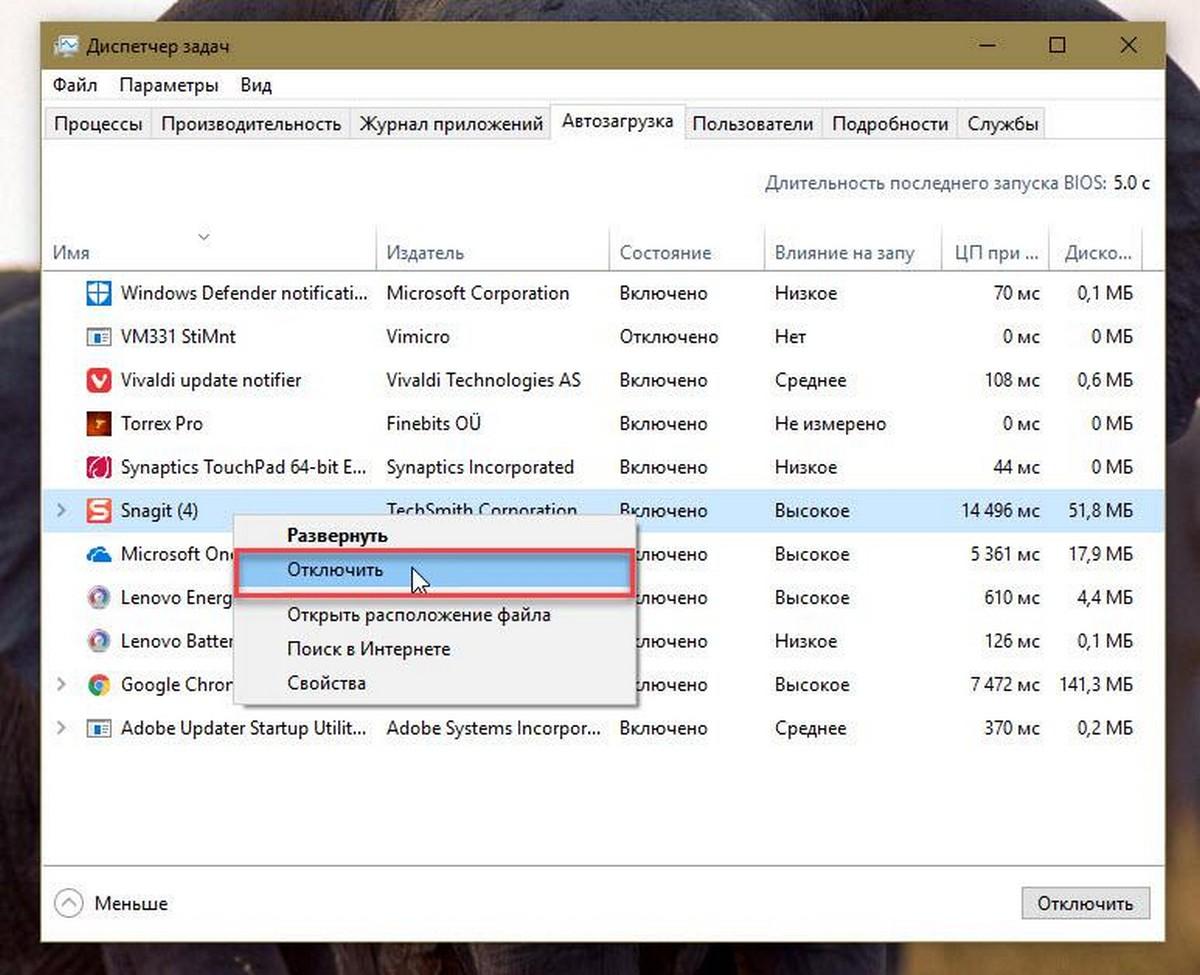Screen dimensions: 1200x975
Task: Open the Вид menu
Action: [x=256, y=85]
